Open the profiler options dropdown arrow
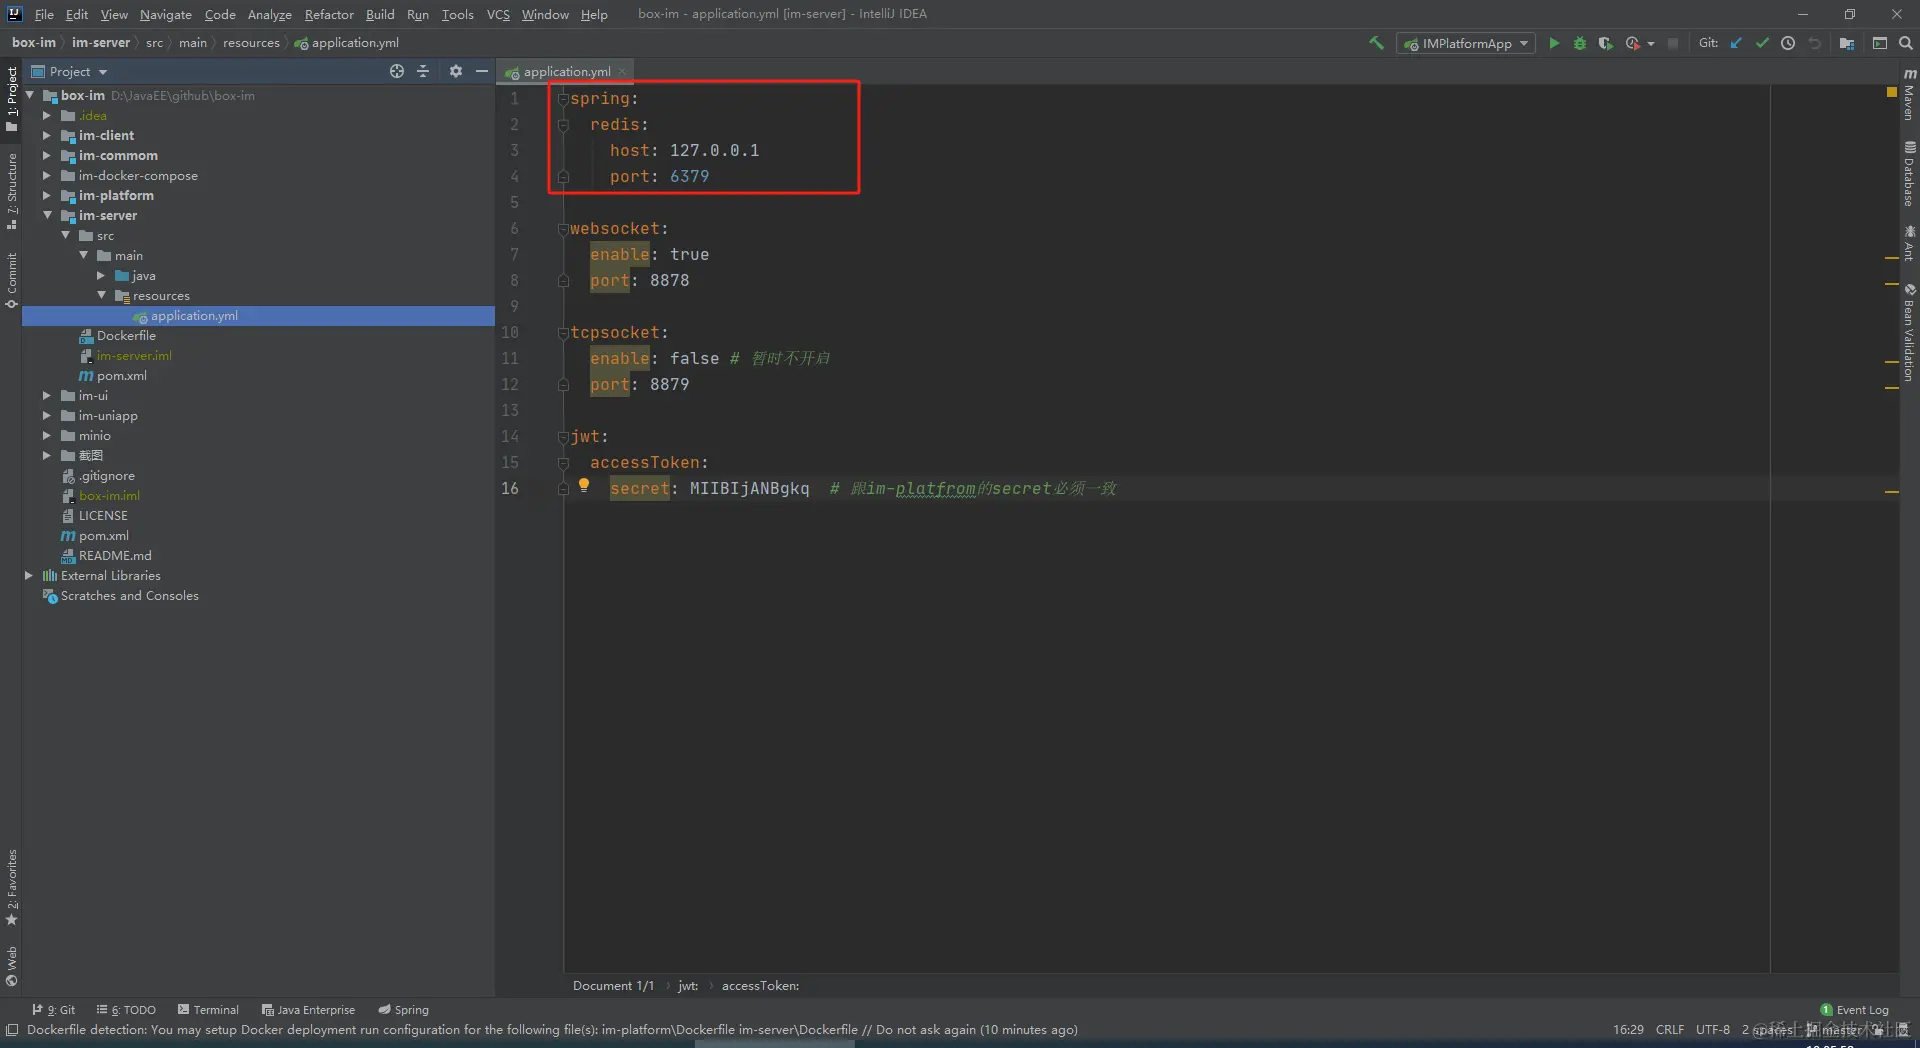 (1651, 44)
